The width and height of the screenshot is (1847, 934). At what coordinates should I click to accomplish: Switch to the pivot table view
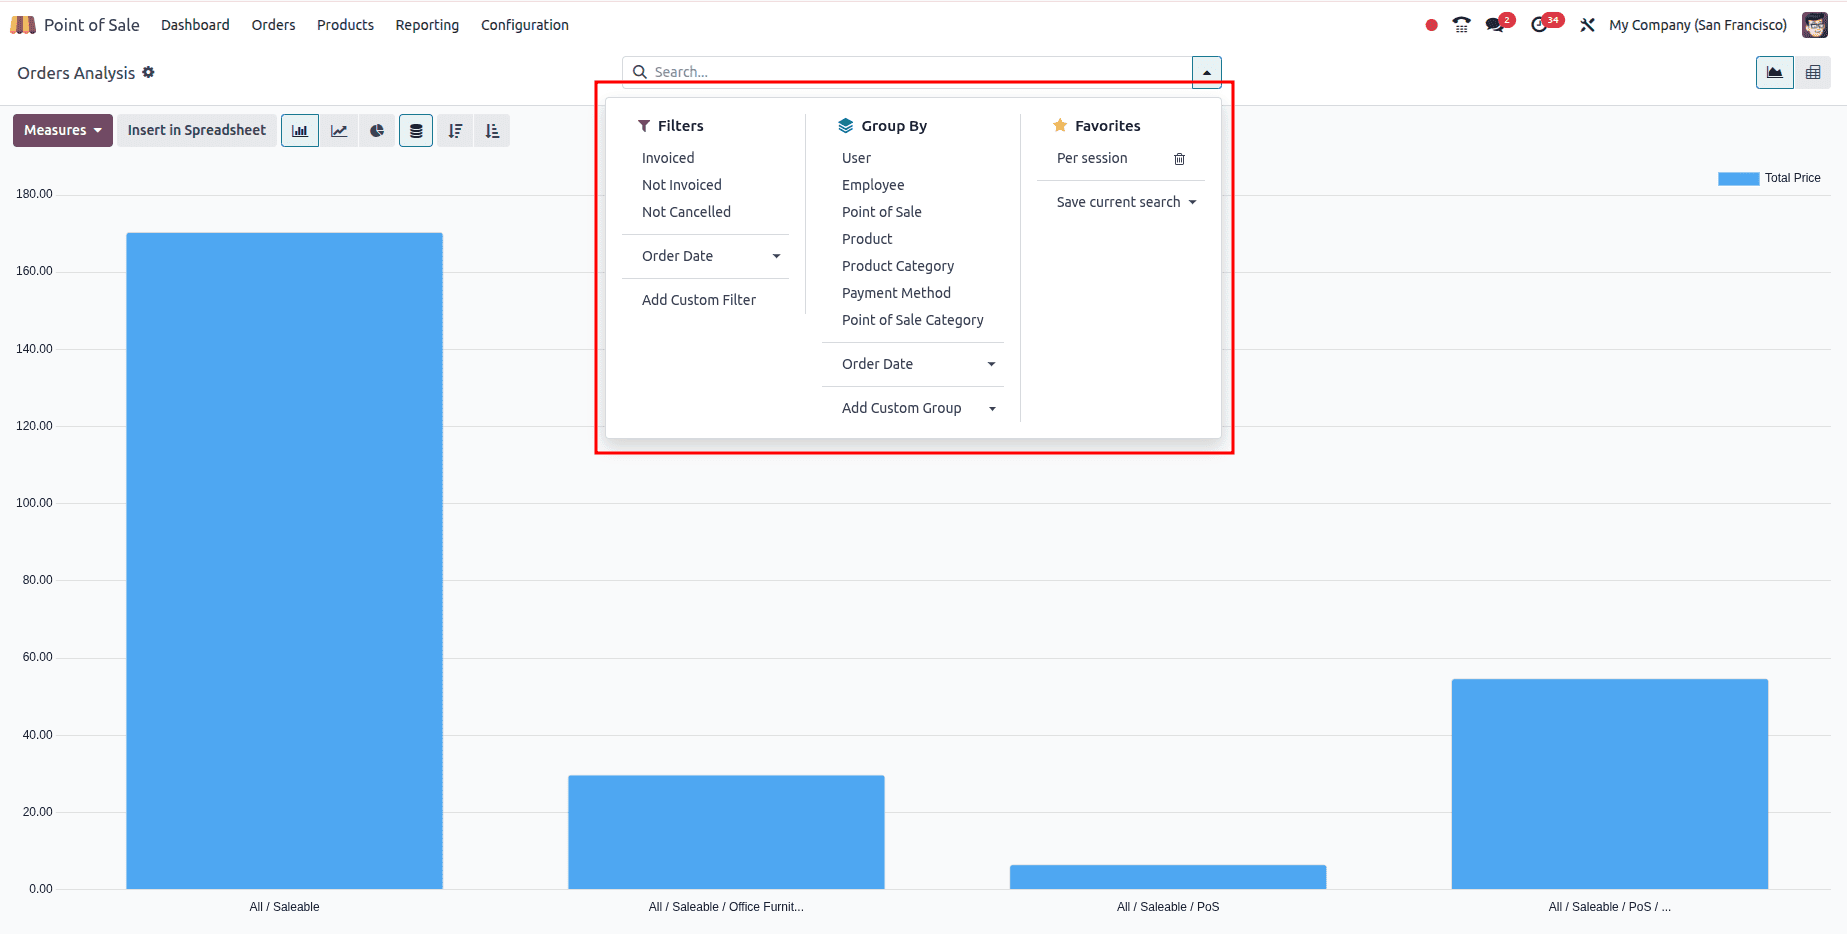(x=1813, y=72)
